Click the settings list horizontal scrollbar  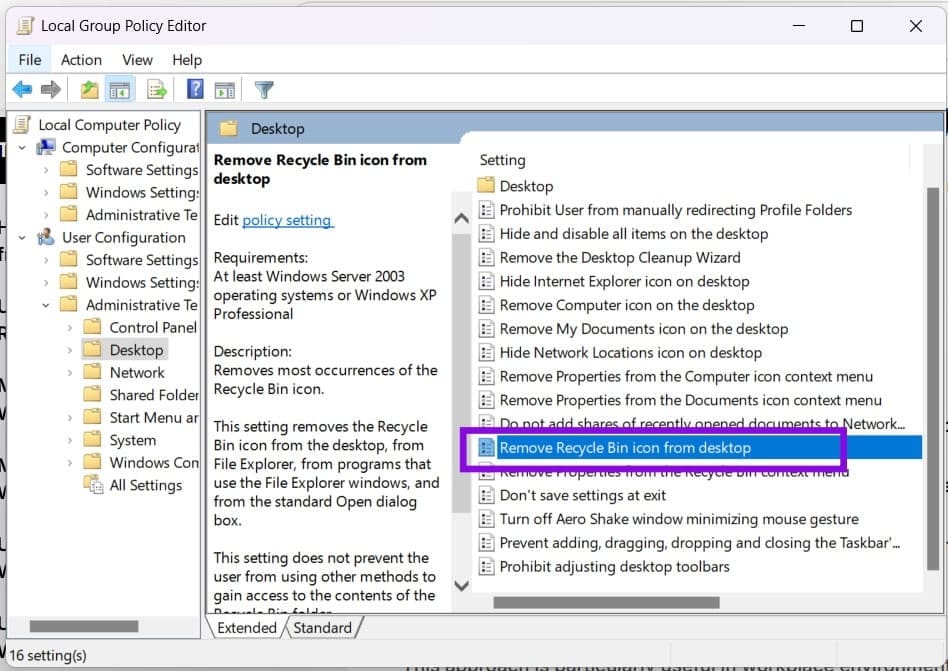(606, 602)
